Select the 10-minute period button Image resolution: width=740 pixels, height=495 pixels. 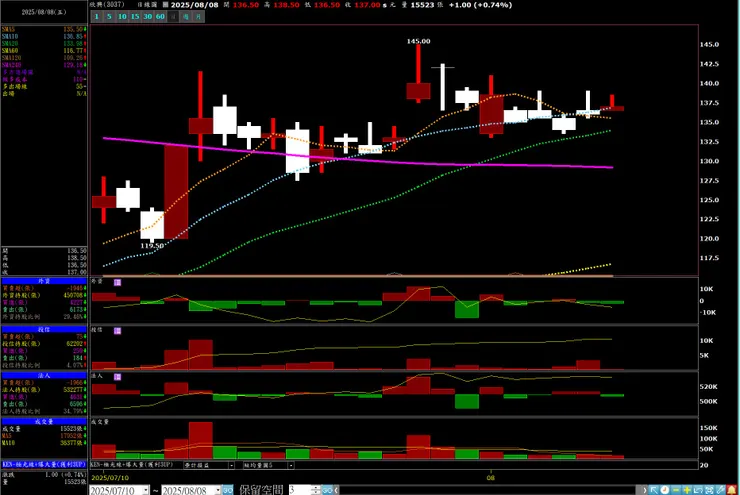tap(122, 17)
